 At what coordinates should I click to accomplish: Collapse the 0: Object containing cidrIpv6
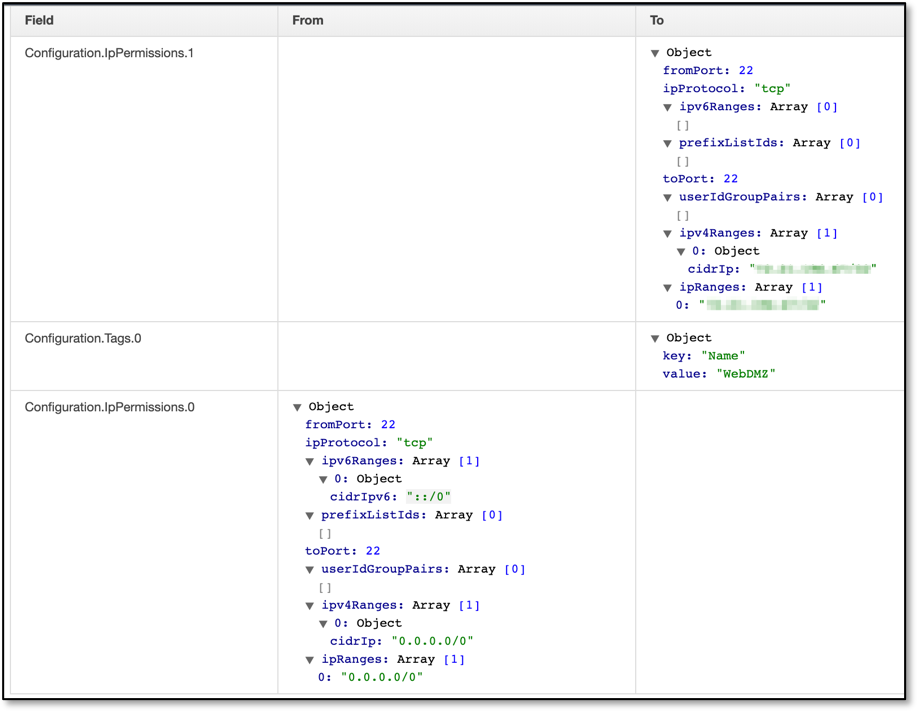[x=323, y=480]
